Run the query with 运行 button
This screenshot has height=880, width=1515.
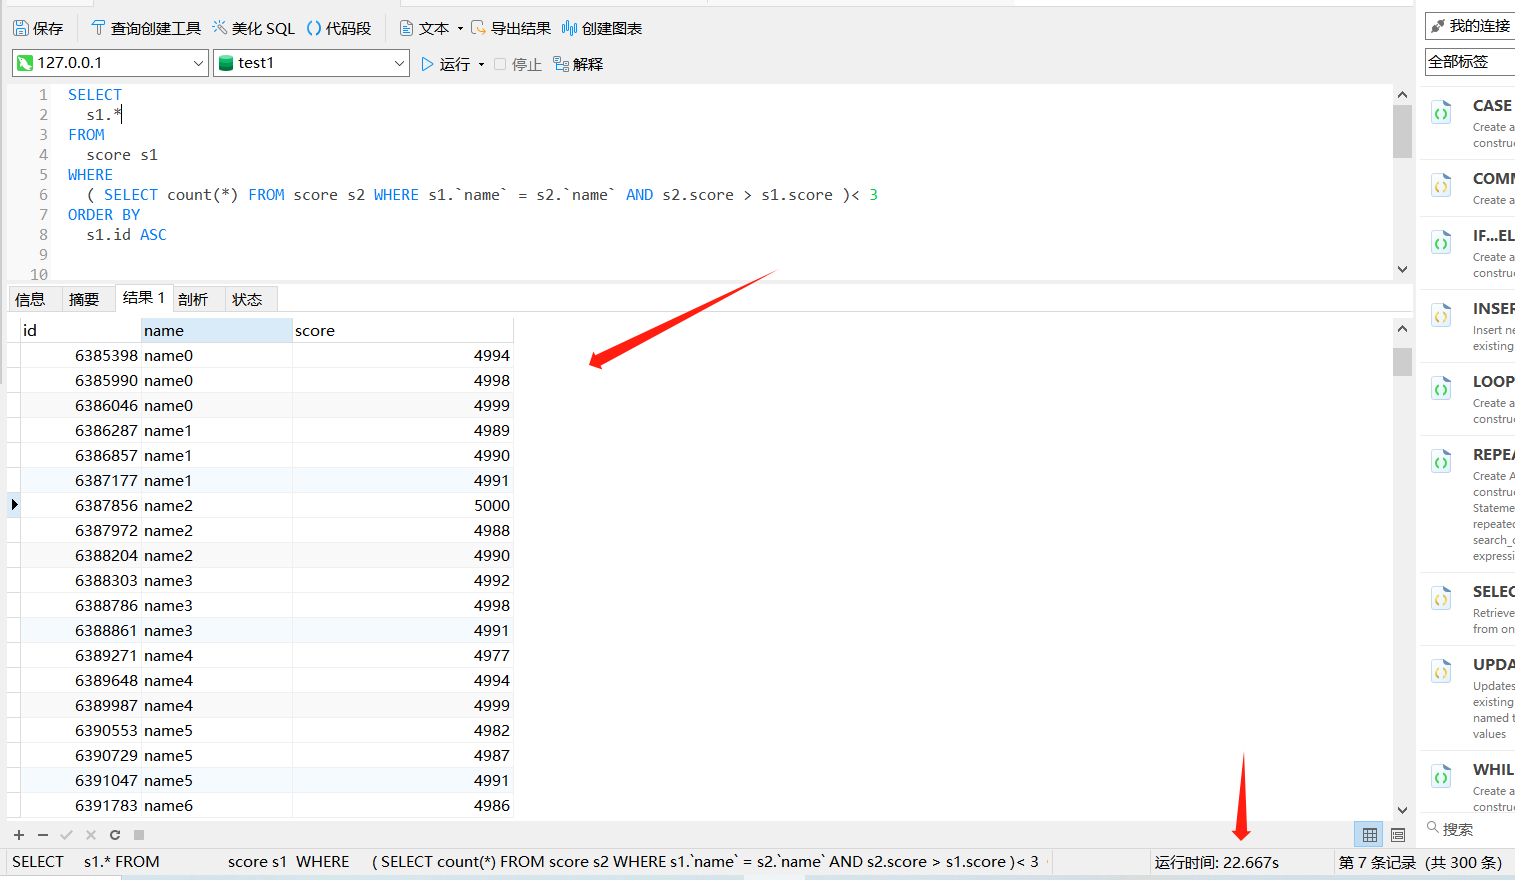[x=446, y=64]
